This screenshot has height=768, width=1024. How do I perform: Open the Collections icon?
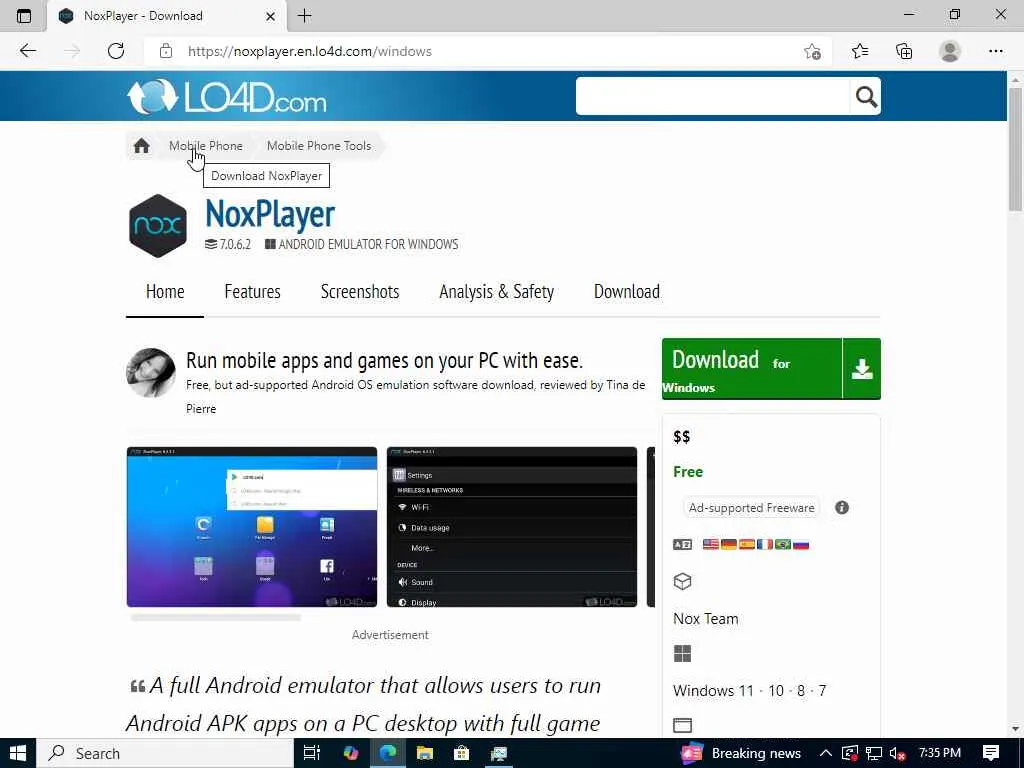click(x=904, y=51)
